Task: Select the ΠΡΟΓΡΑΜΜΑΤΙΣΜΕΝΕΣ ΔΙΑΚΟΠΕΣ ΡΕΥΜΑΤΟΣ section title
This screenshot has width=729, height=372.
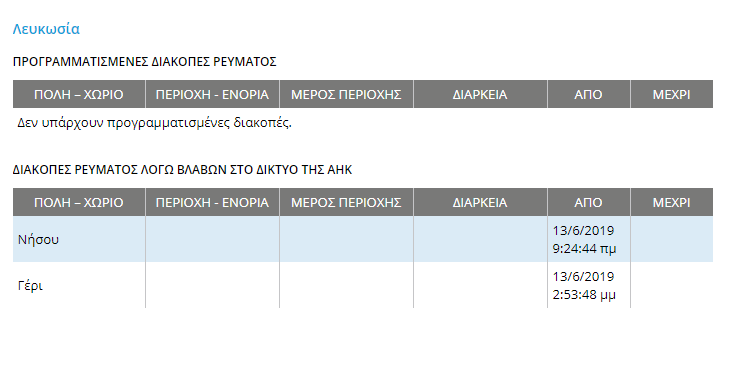Action: (x=145, y=62)
